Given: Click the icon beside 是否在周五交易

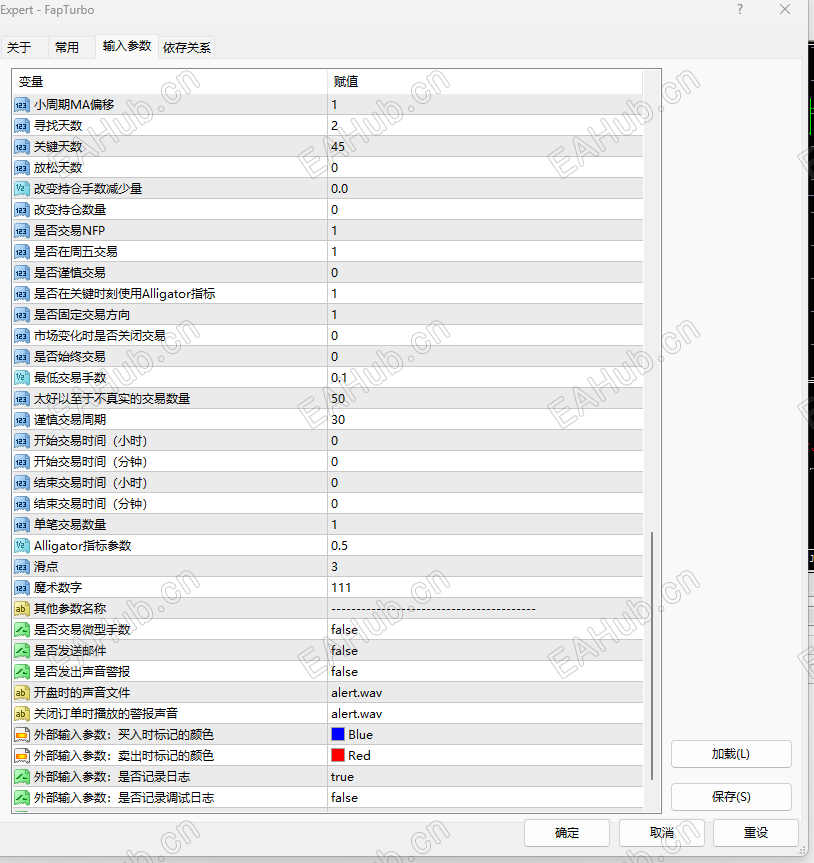Looking at the screenshot, I should pyautogui.click(x=21, y=252).
